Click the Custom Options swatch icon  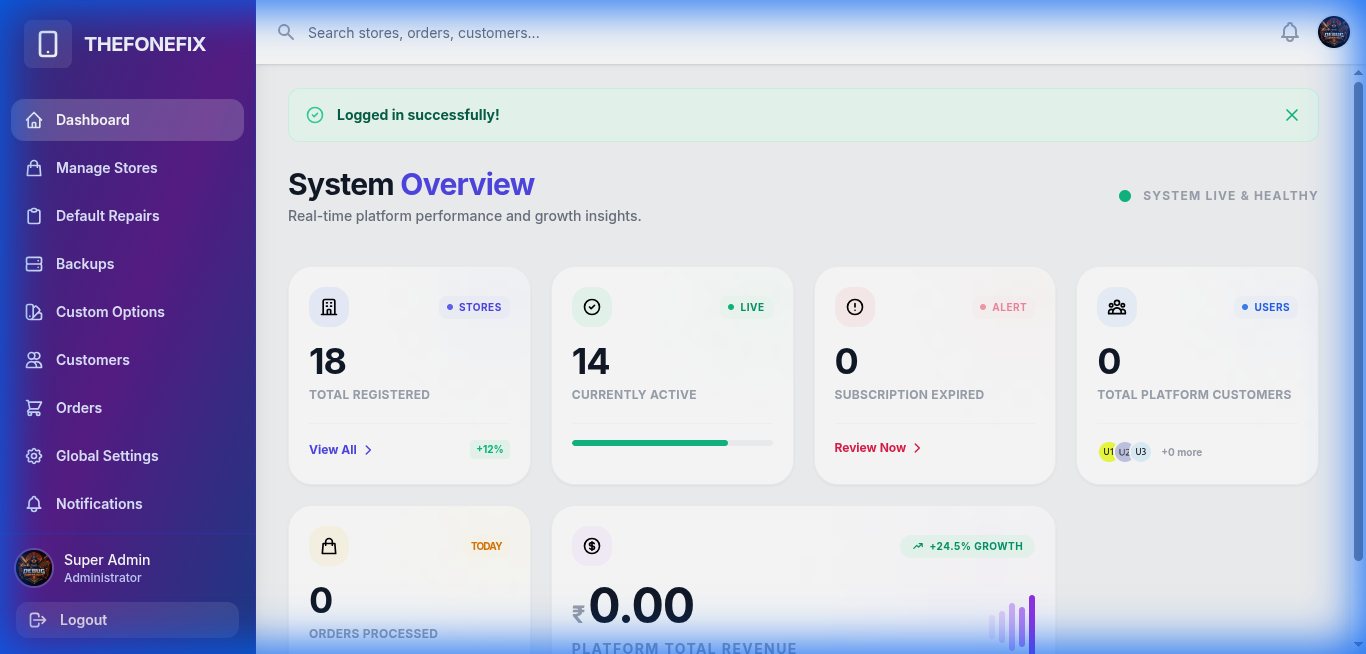34,312
